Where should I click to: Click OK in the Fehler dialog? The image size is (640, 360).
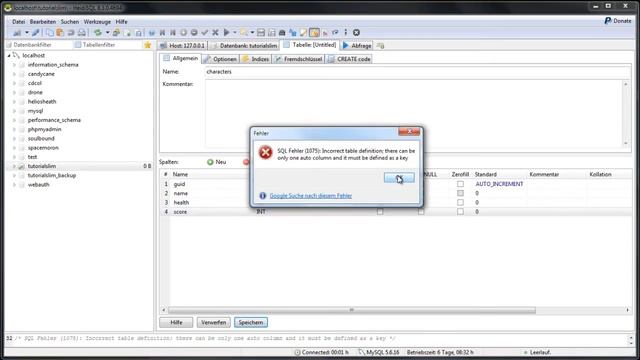point(399,178)
